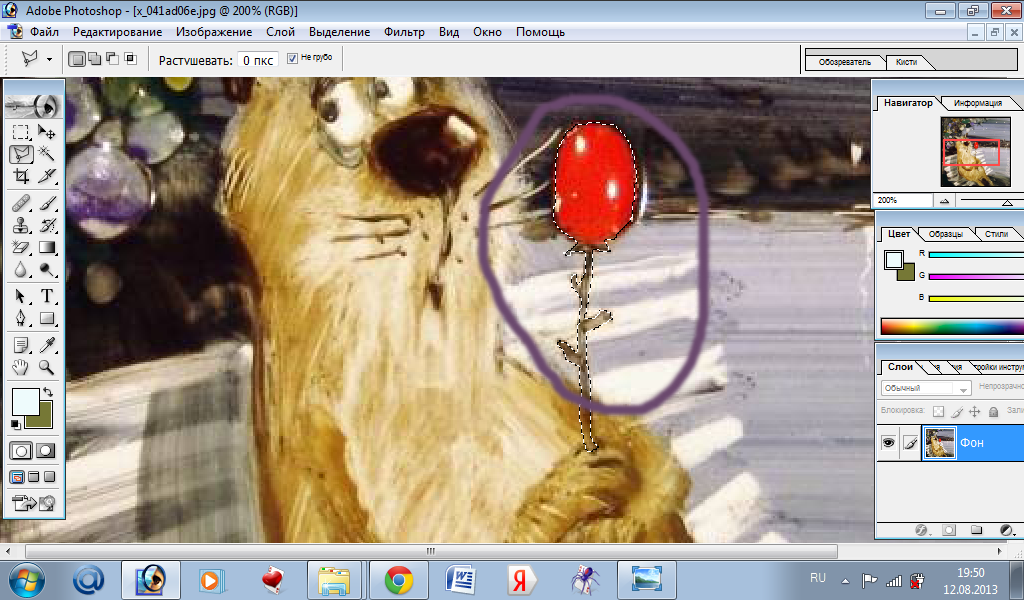Select the Notes tool
Viewport: 1024px width, 600px height.
[21, 345]
